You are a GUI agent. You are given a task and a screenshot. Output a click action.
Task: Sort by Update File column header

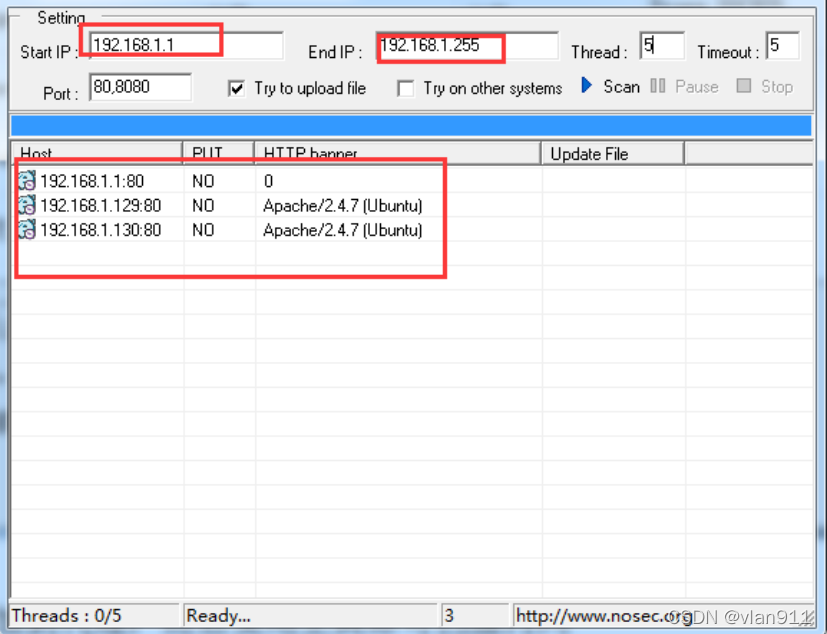tap(613, 153)
